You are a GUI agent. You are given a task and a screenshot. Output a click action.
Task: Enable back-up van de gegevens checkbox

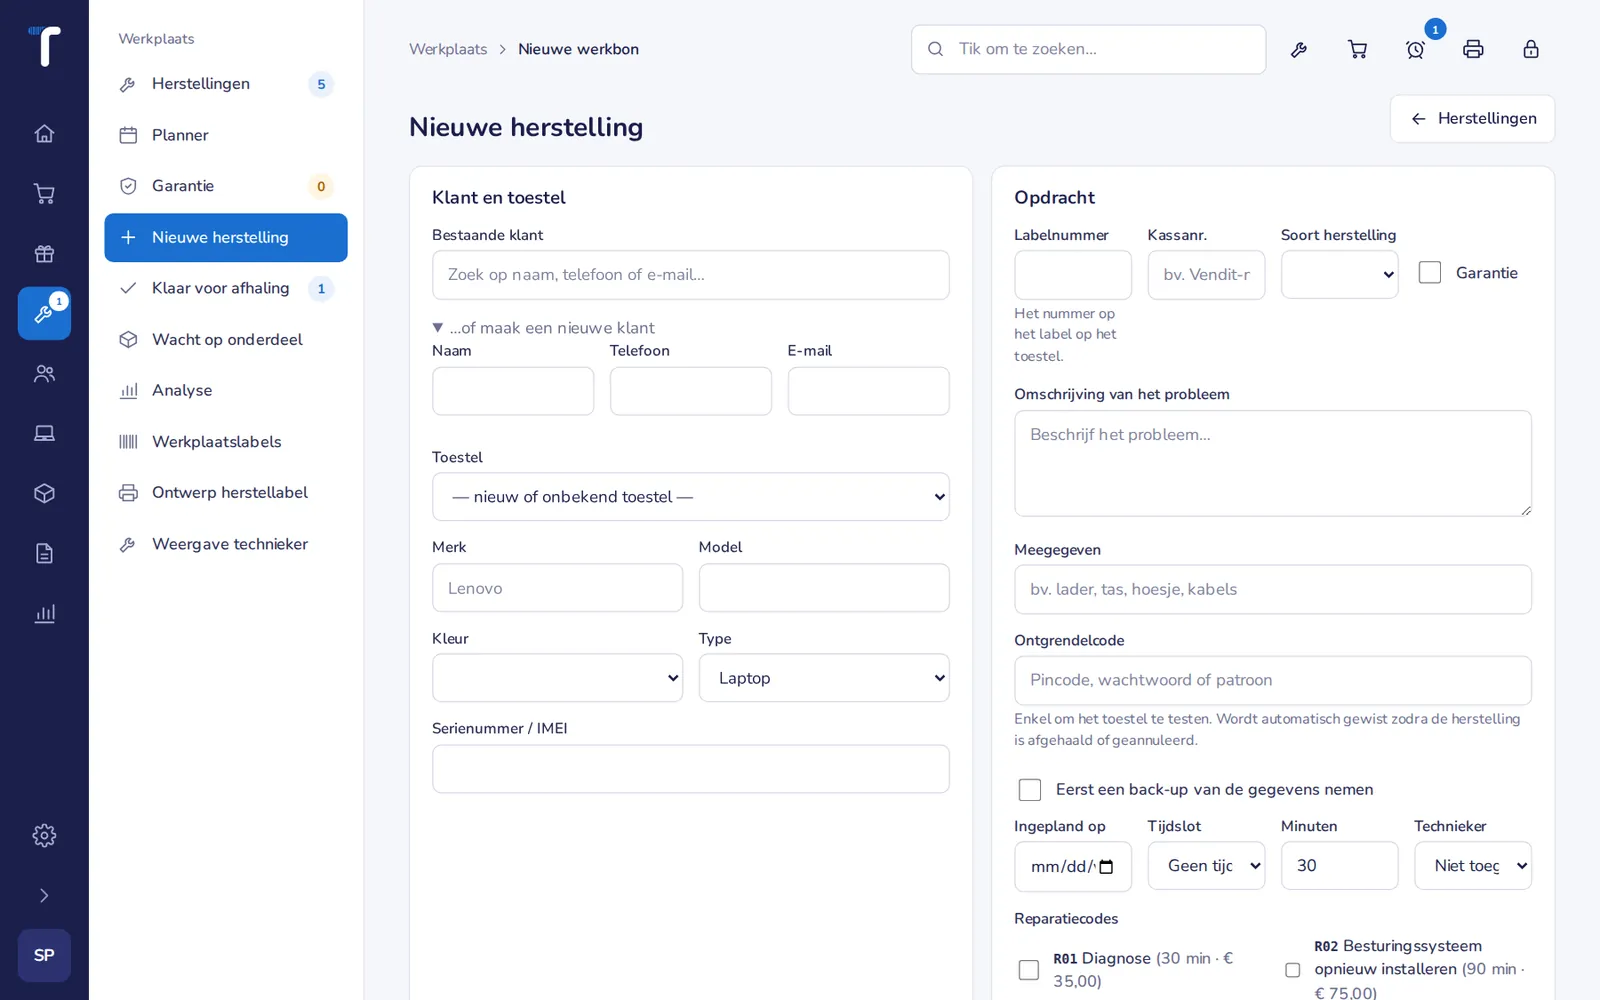(x=1030, y=790)
